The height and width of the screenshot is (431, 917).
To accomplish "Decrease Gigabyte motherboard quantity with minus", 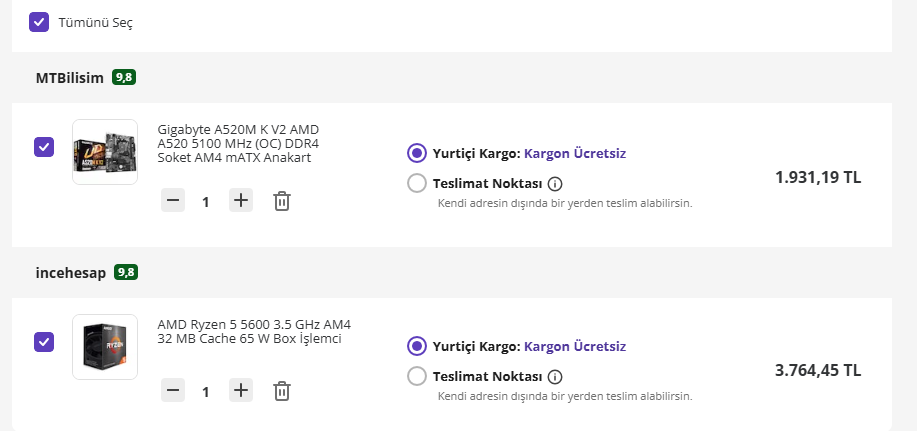I will pyautogui.click(x=173, y=201).
